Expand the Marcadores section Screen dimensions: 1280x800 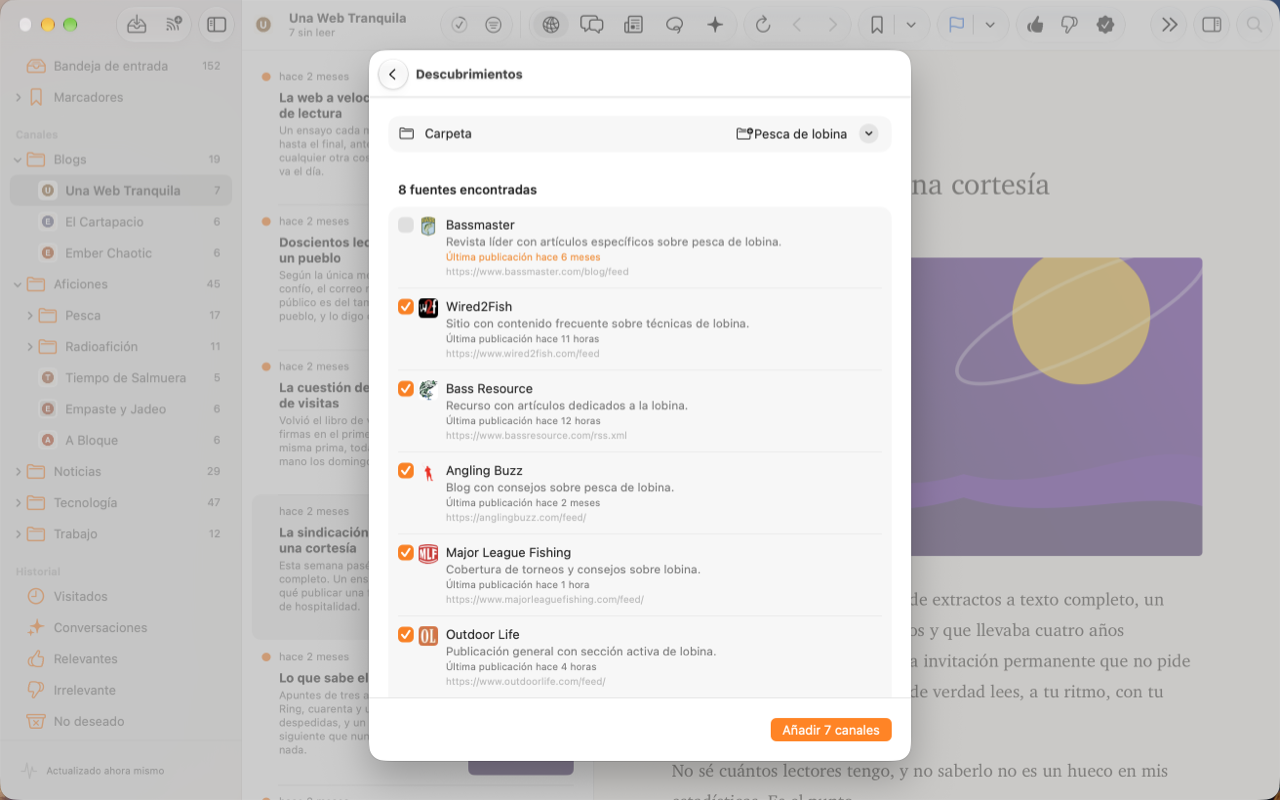(18, 98)
